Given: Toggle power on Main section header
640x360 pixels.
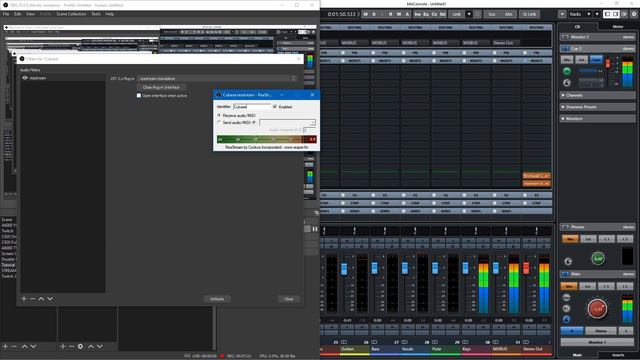Looking at the screenshot, I should [565, 274].
